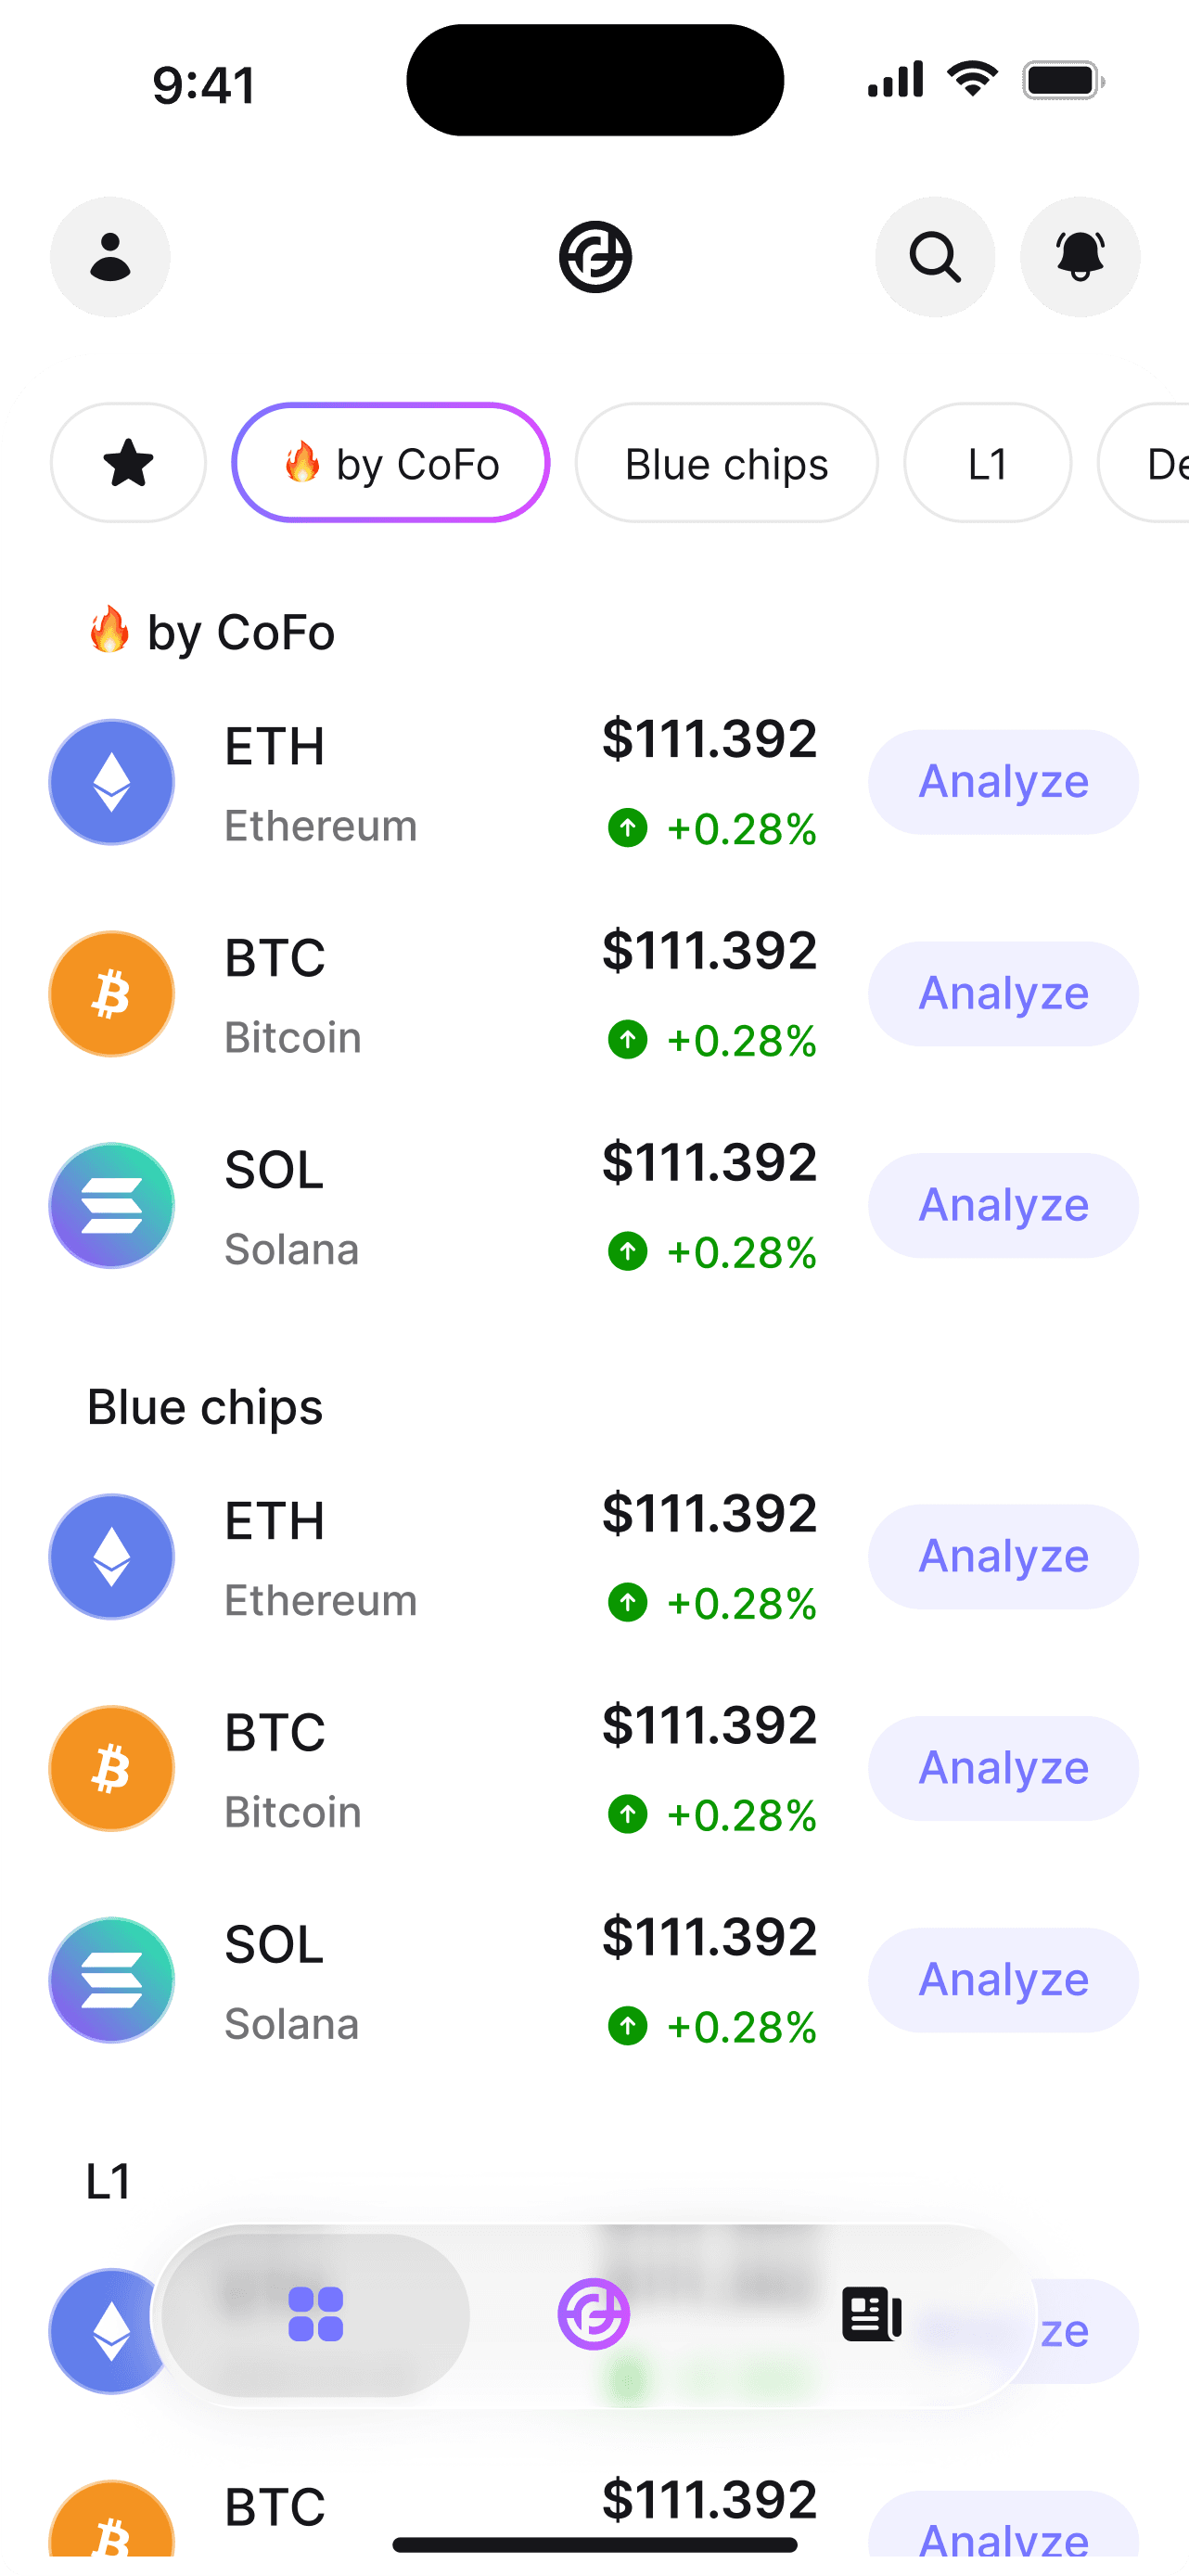
Task: Tap the Ethereum coin icon under by CoFo
Action: (x=112, y=782)
